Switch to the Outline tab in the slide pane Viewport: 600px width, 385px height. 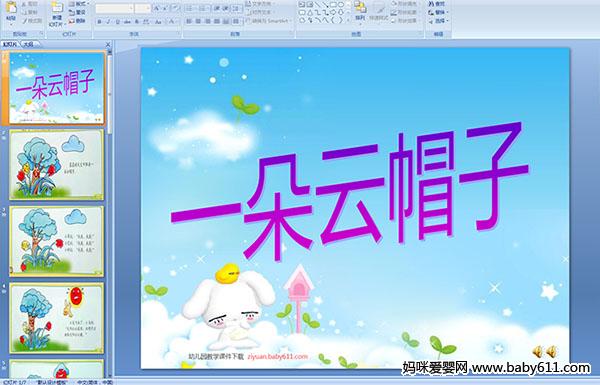29,44
